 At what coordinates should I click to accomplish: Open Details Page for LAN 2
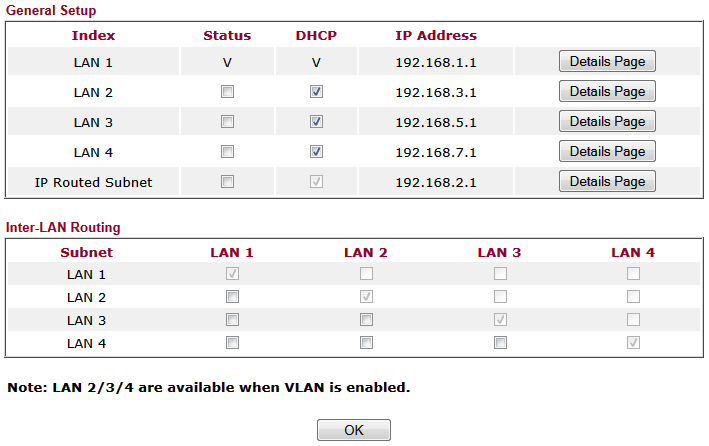click(607, 92)
